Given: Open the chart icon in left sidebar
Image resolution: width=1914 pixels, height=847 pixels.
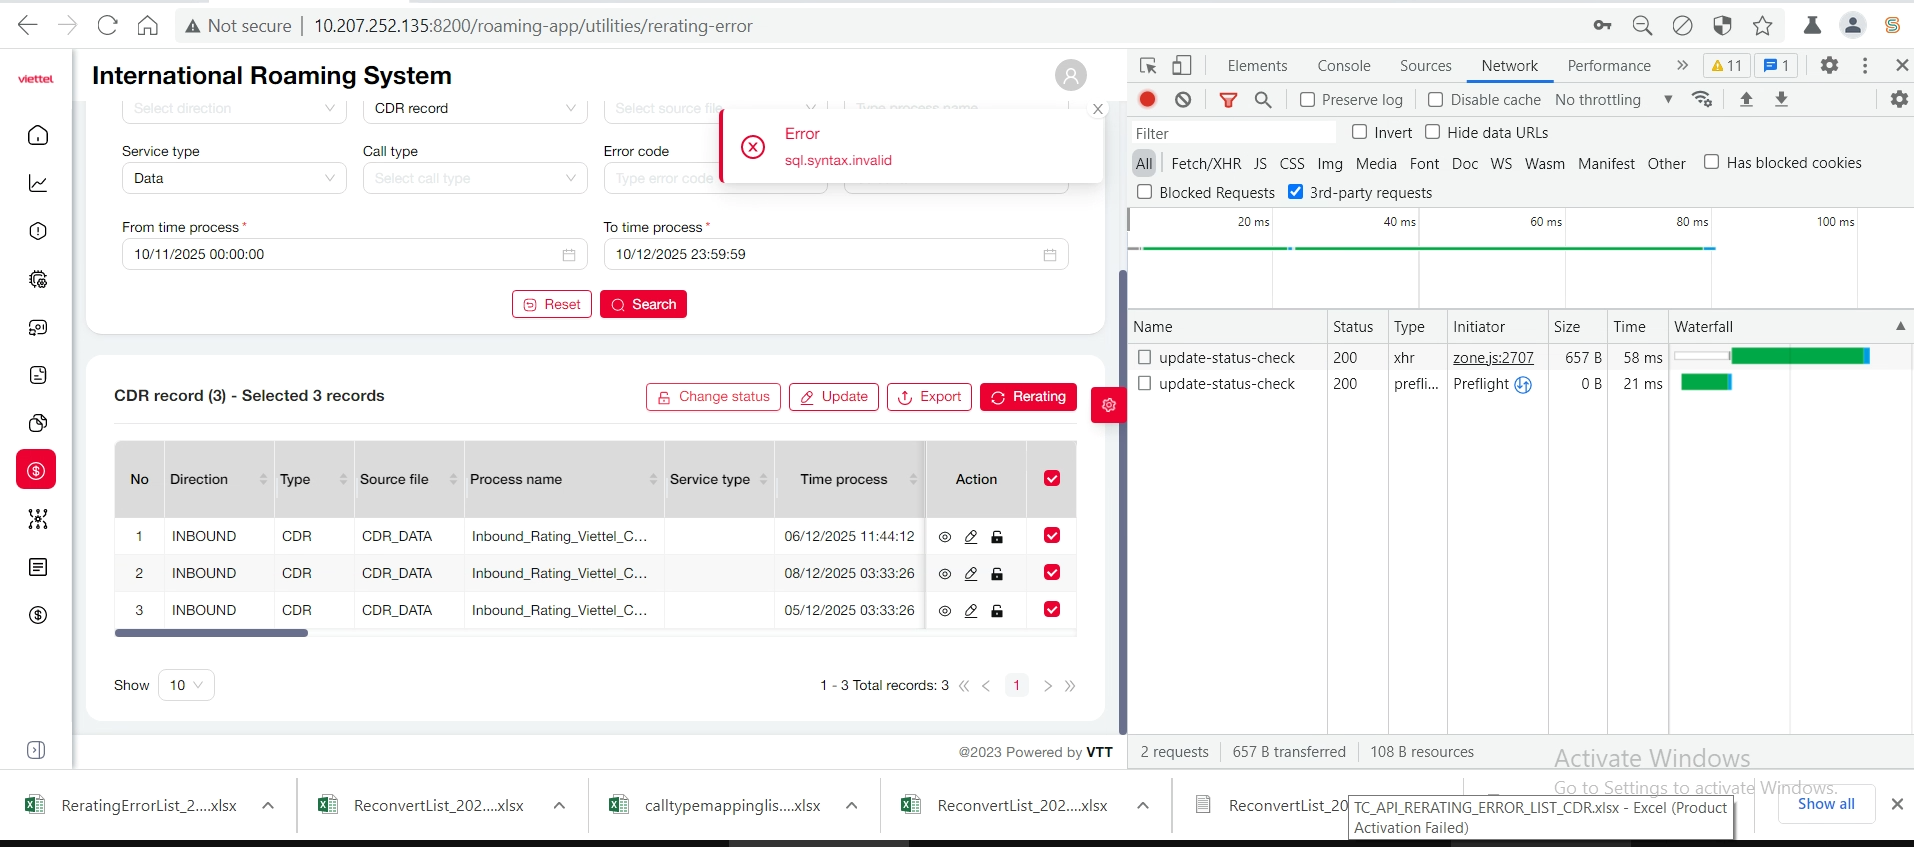Looking at the screenshot, I should click(38, 183).
